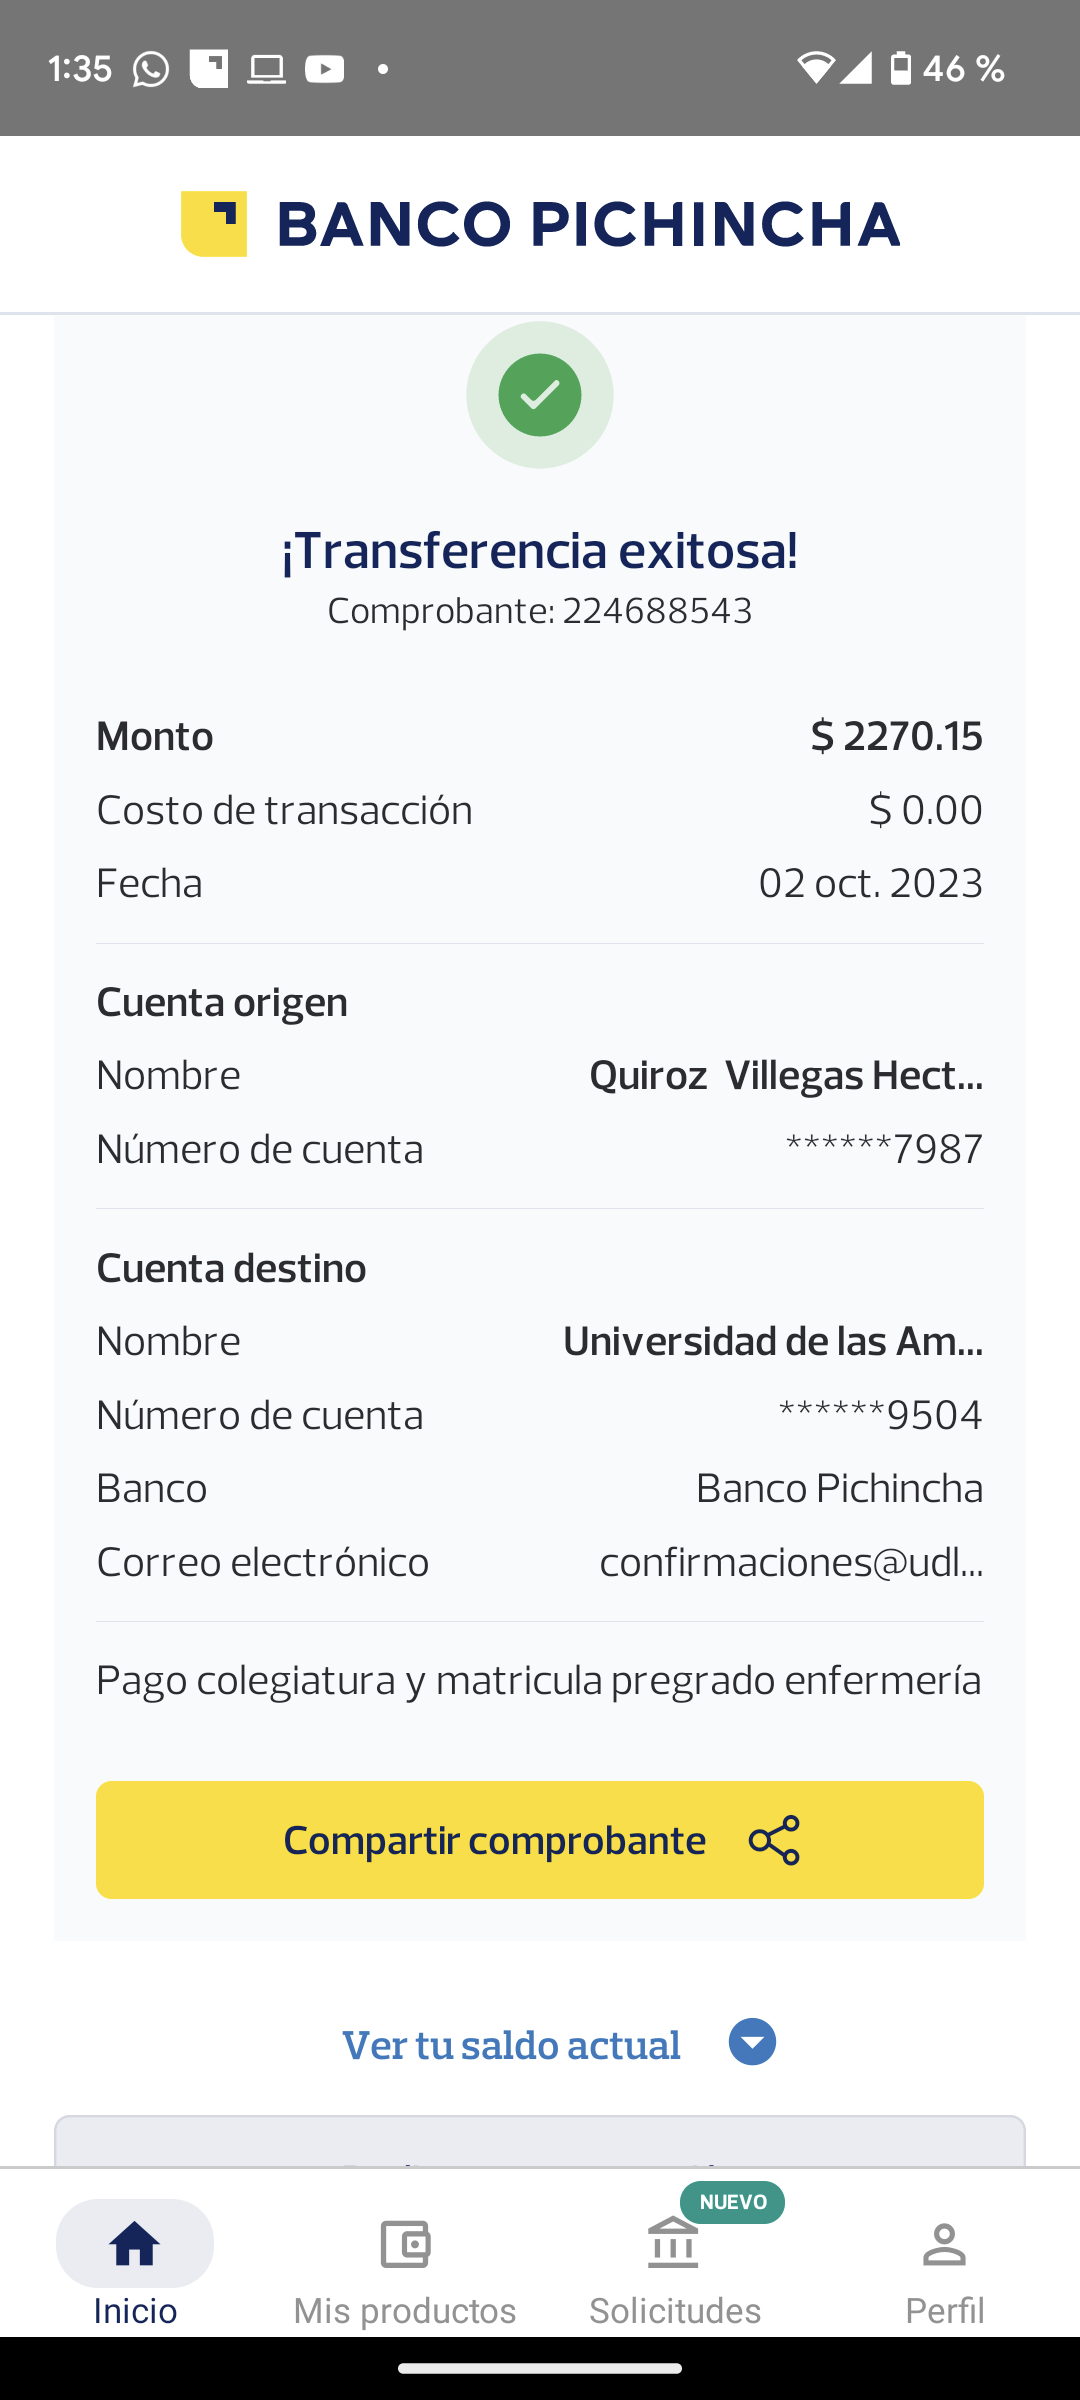Tap the truncated Universidad de las Am... name
Image resolution: width=1080 pixels, height=2400 pixels.
tap(773, 1342)
